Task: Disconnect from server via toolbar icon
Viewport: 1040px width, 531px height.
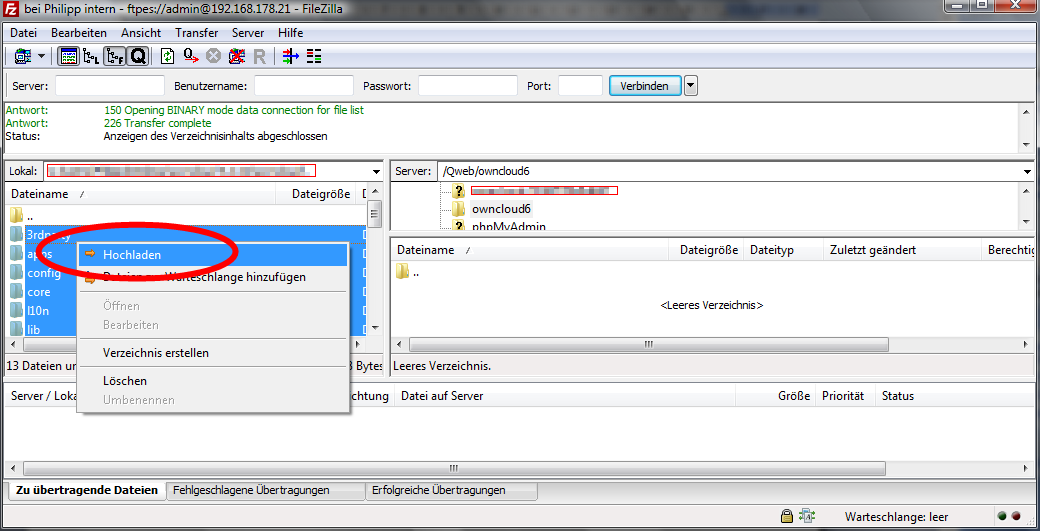Action: (237, 56)
